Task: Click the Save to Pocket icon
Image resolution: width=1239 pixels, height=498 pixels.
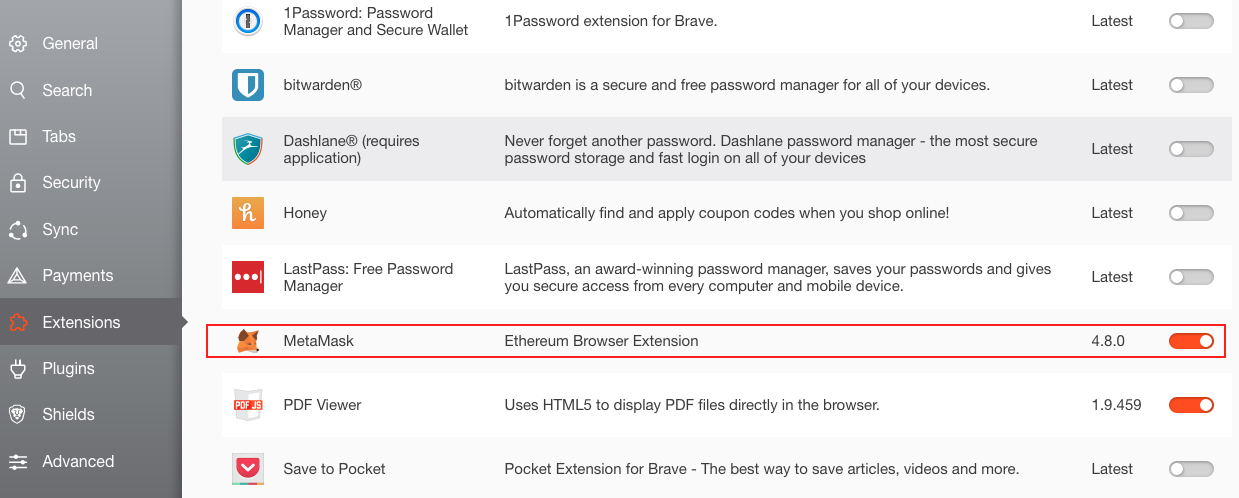Action: click(x=247, y=469)
